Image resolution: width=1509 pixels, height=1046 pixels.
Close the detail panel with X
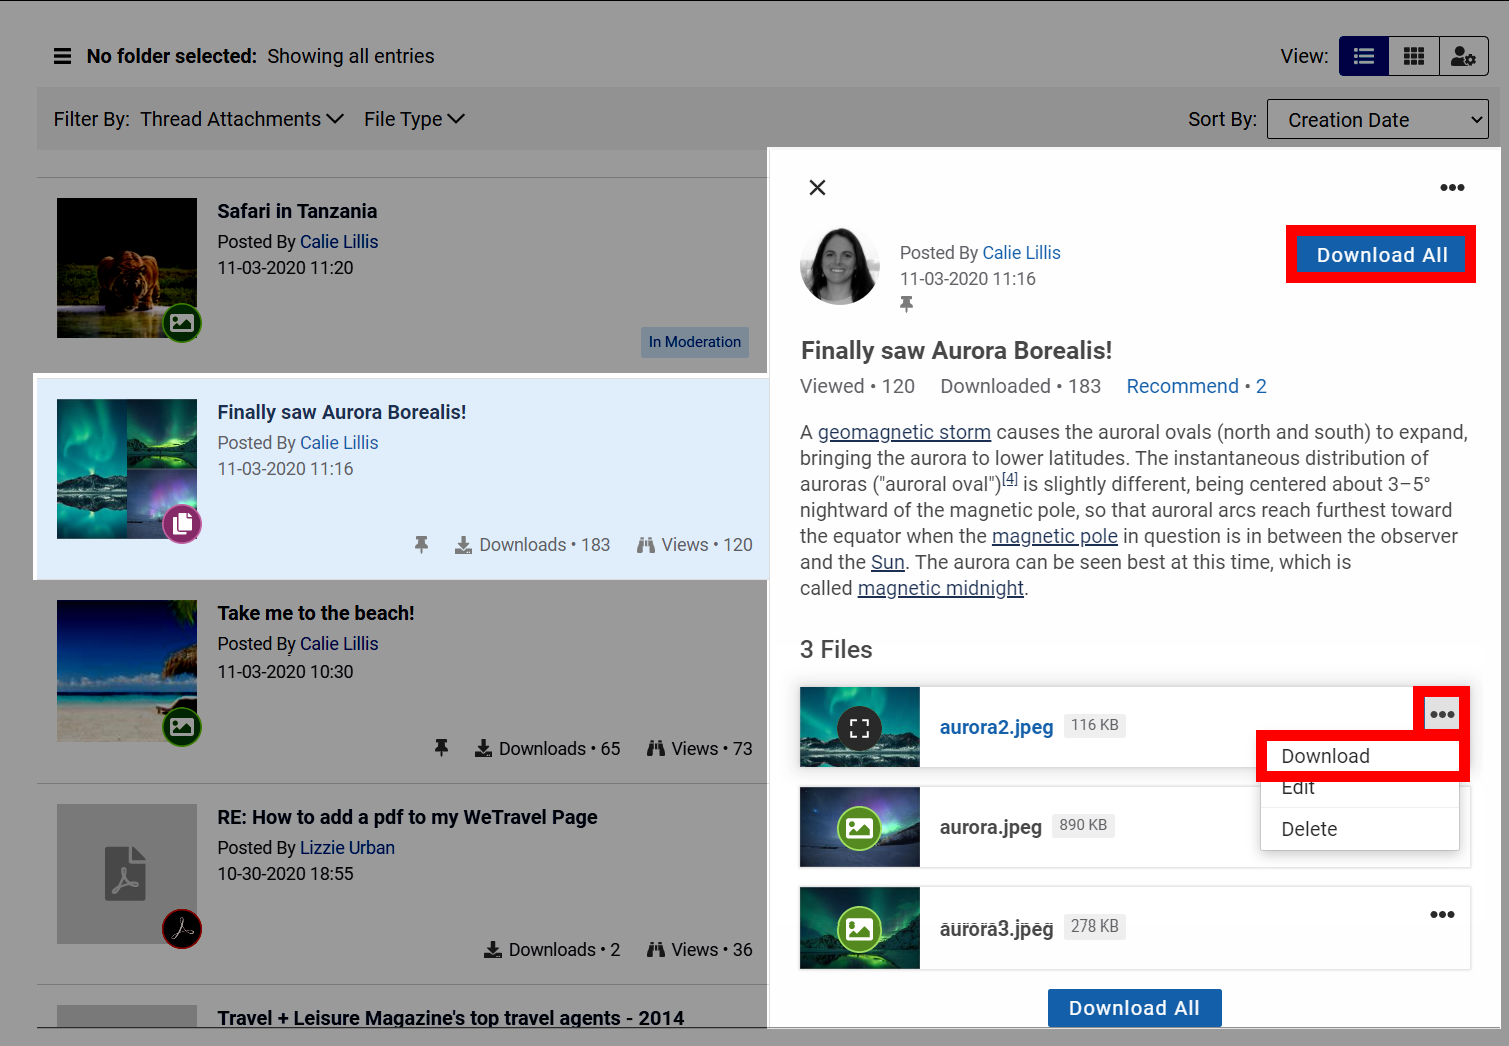(817, 187)
